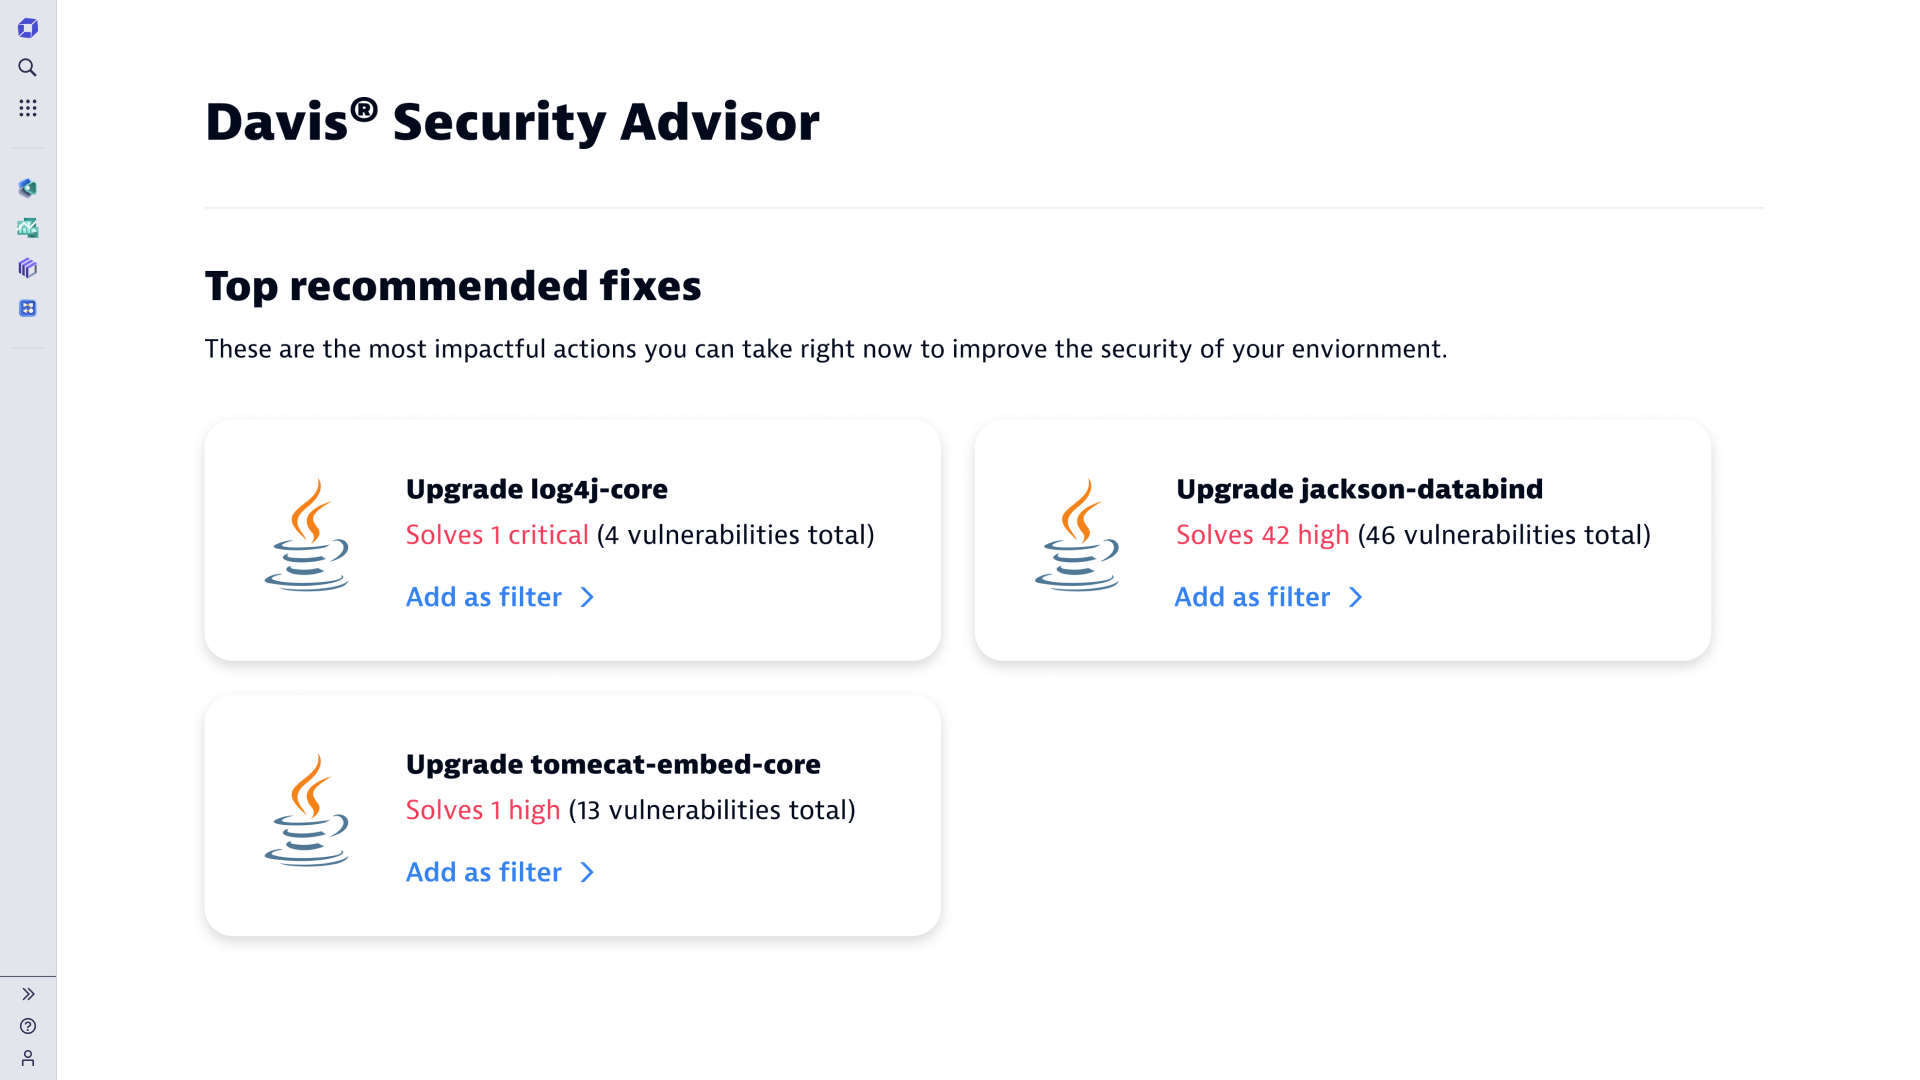Click the Dynatrace logo in the sidebar
The image size is (1920, 1080).
[28, 28]
